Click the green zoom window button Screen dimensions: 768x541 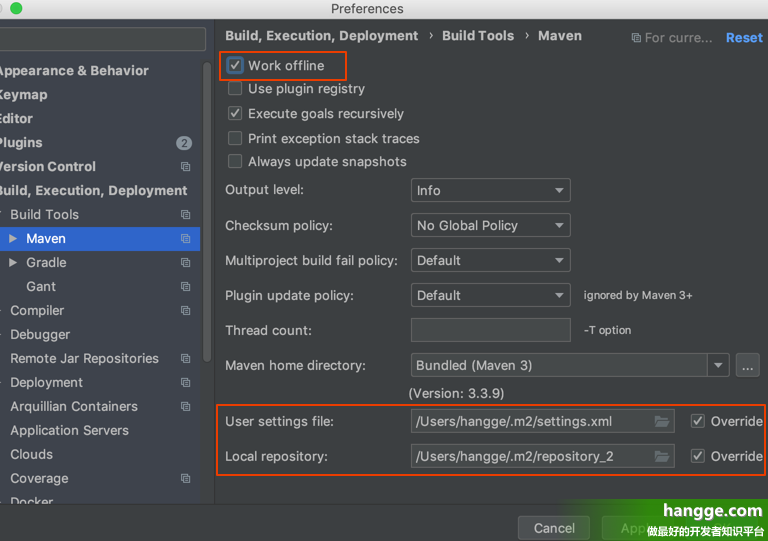click(16, 8)
